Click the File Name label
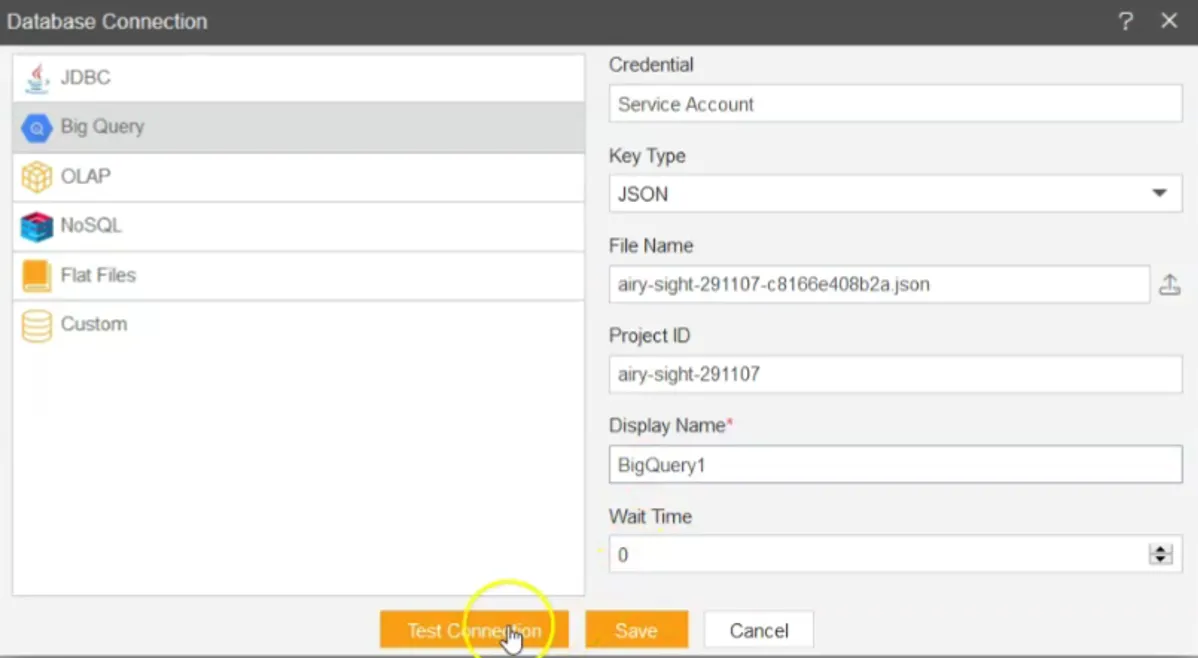Viewport: 1198px width, 658px height. point(651,245)
